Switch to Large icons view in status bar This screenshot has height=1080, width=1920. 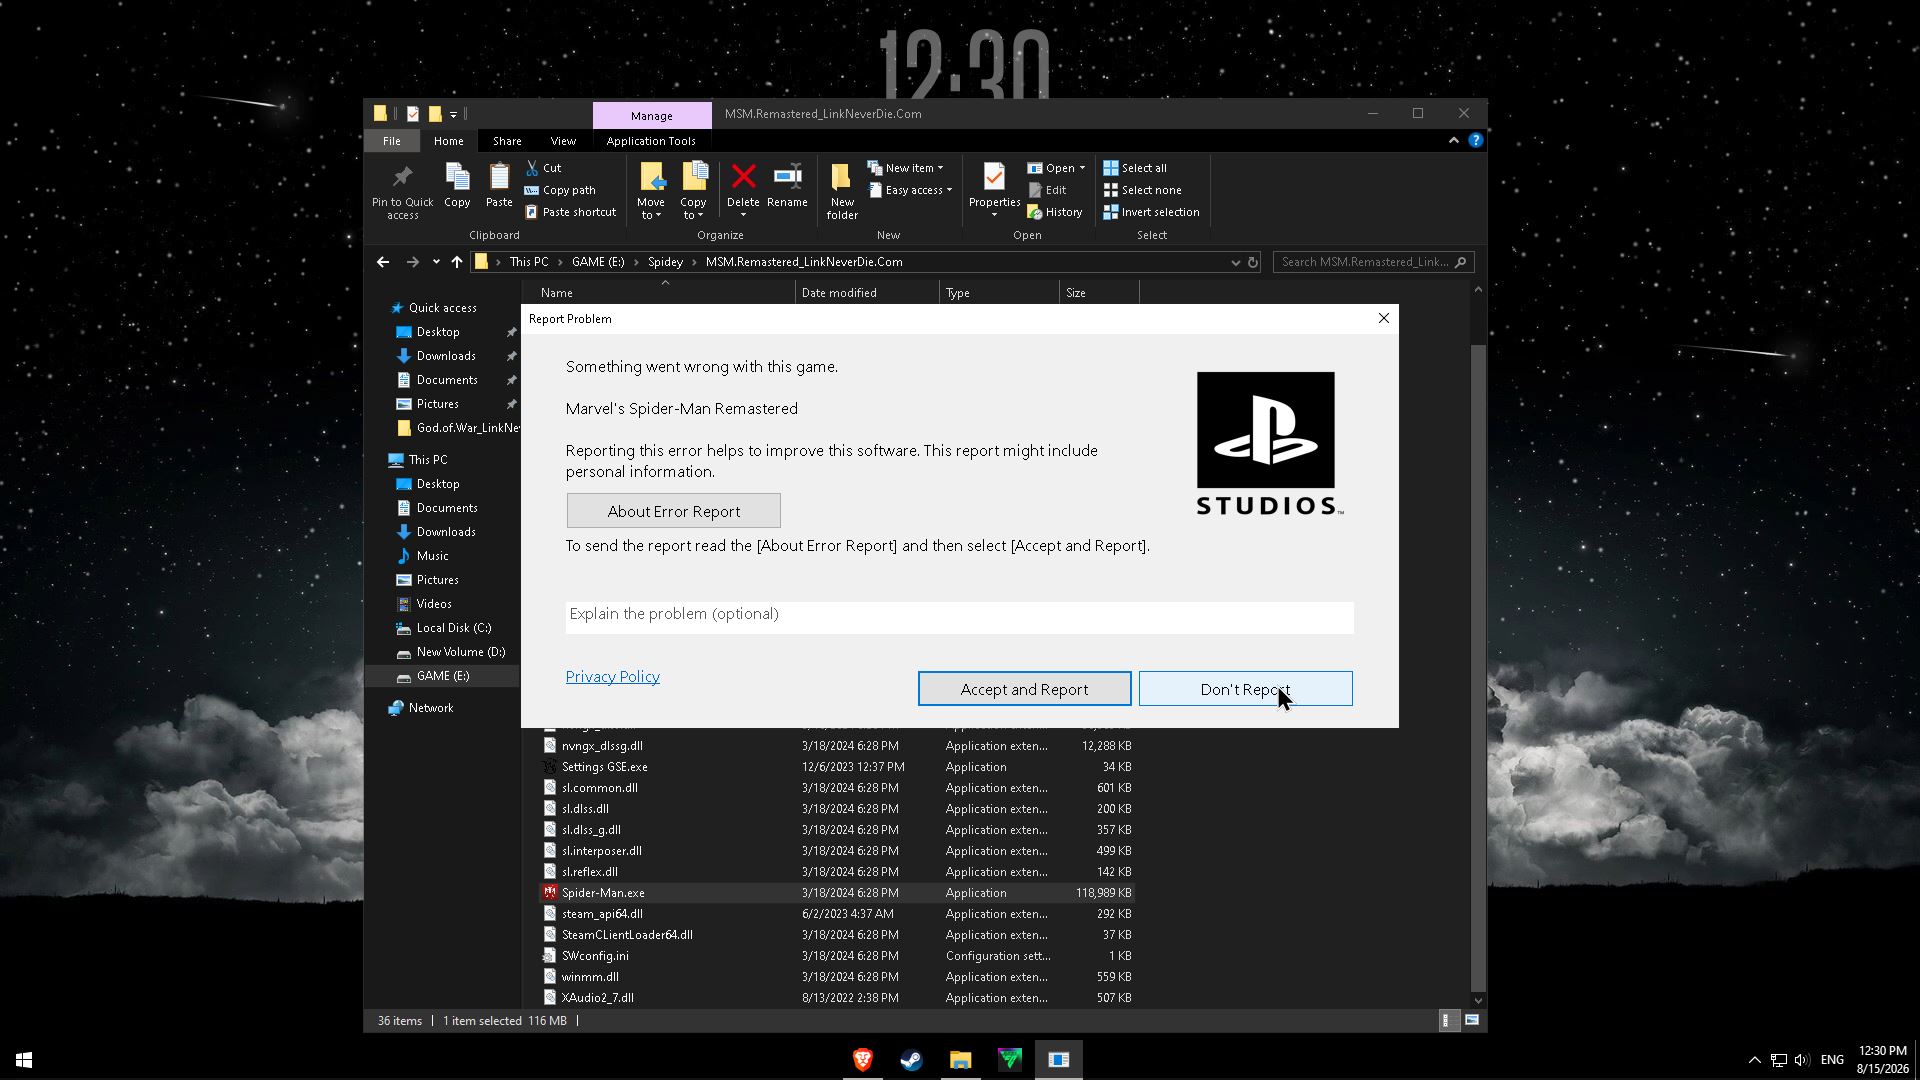(1471, 1020)
